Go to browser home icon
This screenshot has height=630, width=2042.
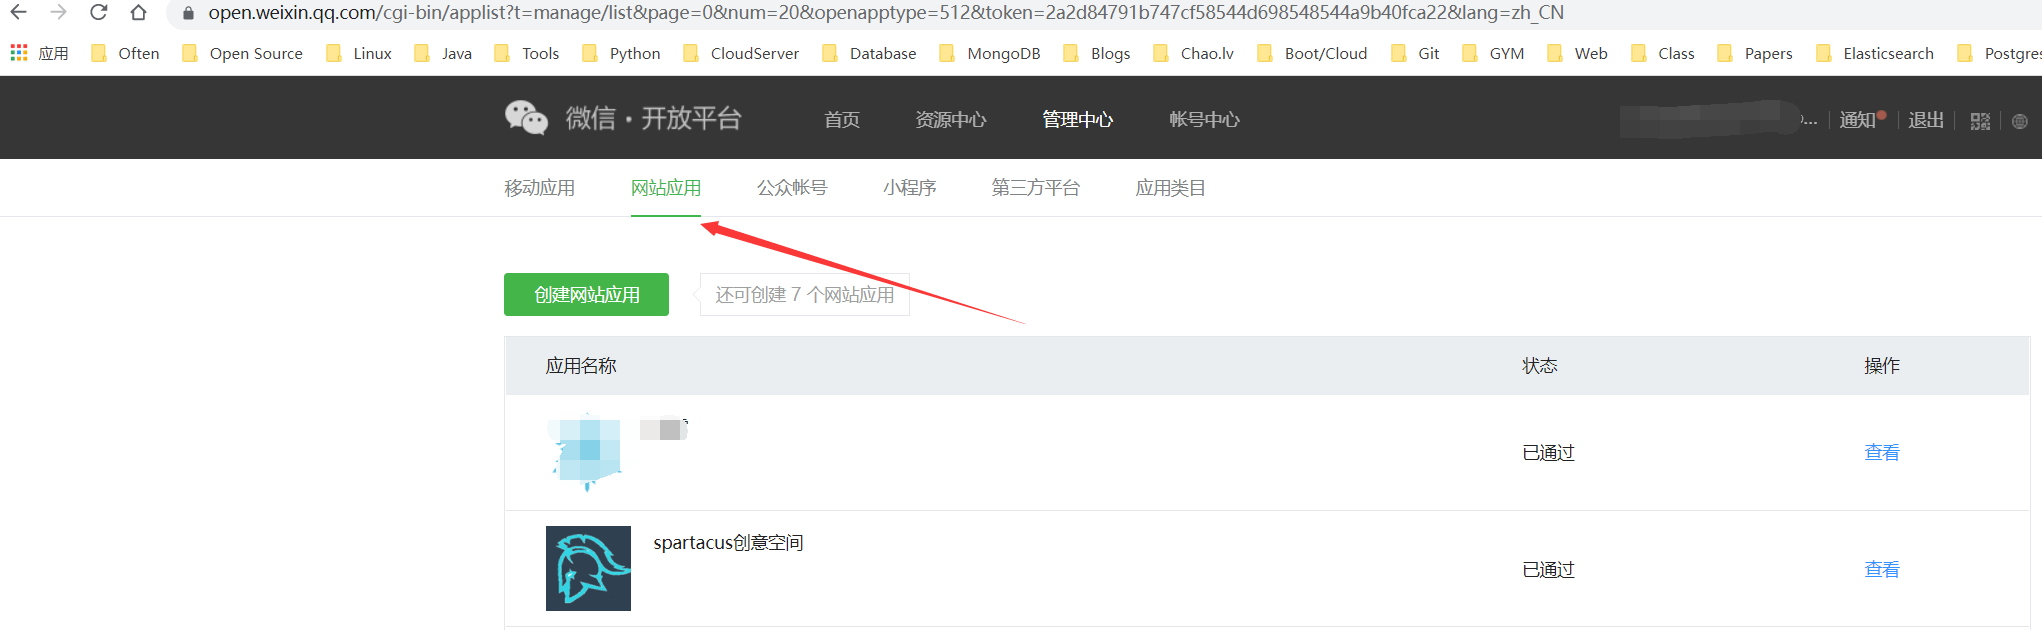pos(138,12)
